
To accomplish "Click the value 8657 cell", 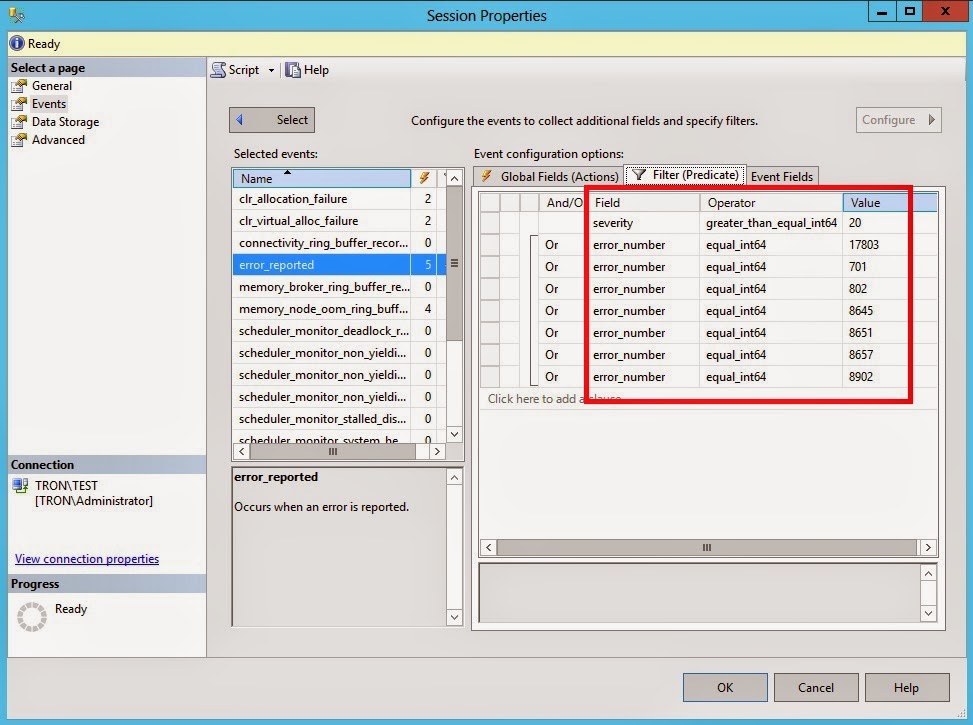I will tap(890, 355).
